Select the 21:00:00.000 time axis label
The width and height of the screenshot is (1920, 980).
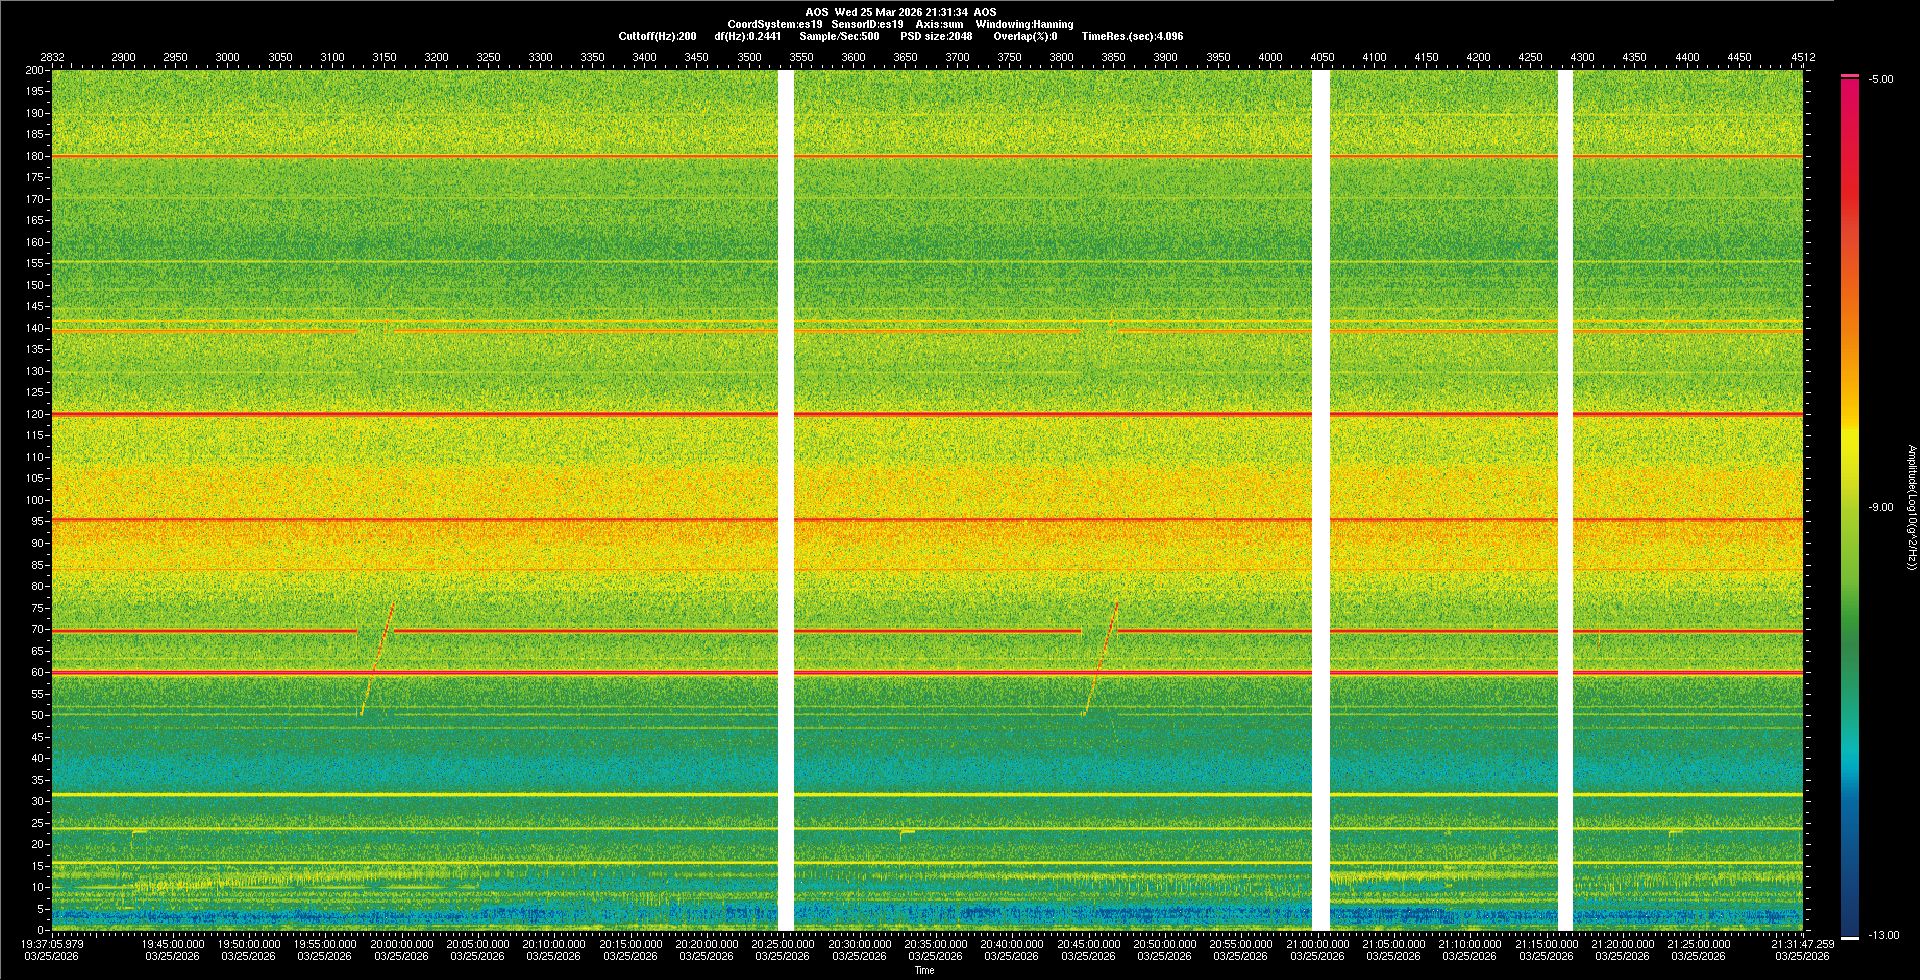pos(1317,944)
